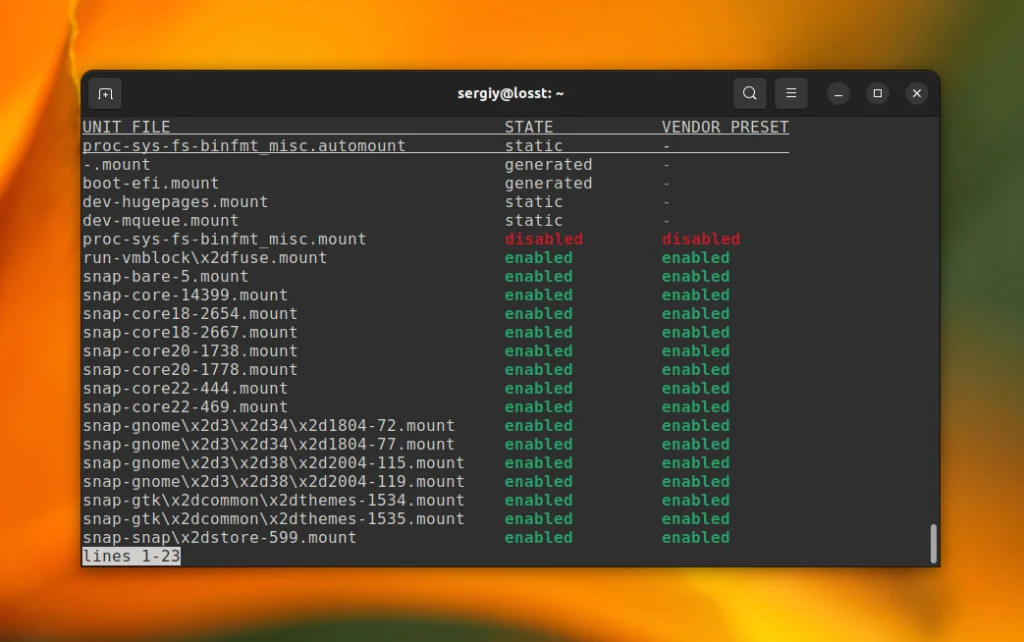
Task: Click 'enabled' state of snap-bare-5.mount
Action: (539, 276)
